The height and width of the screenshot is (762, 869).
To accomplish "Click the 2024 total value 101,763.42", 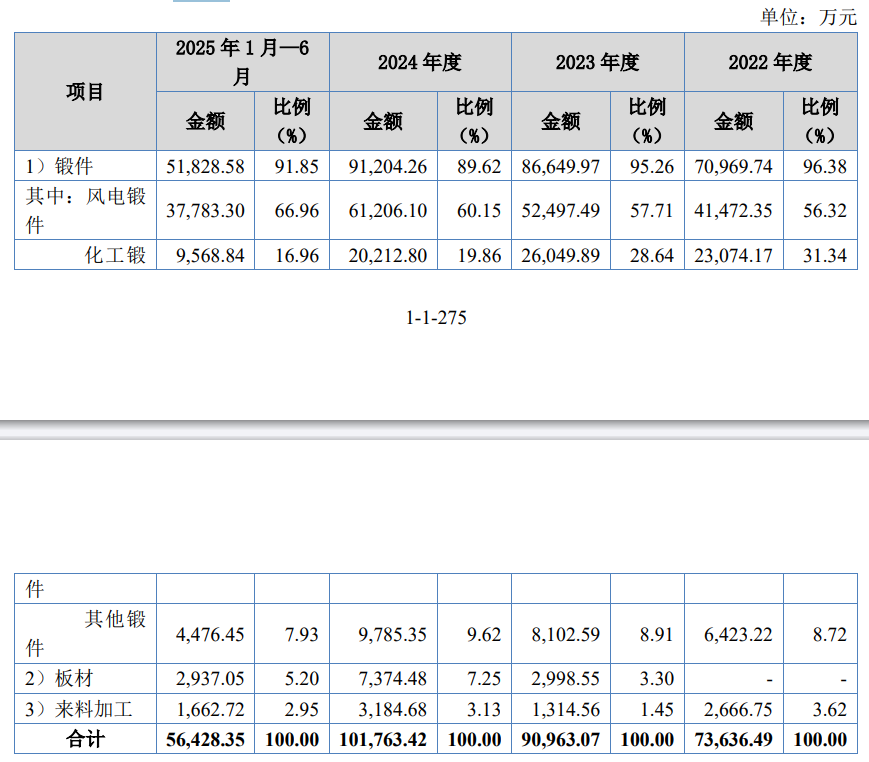I will tap(384, 740).
